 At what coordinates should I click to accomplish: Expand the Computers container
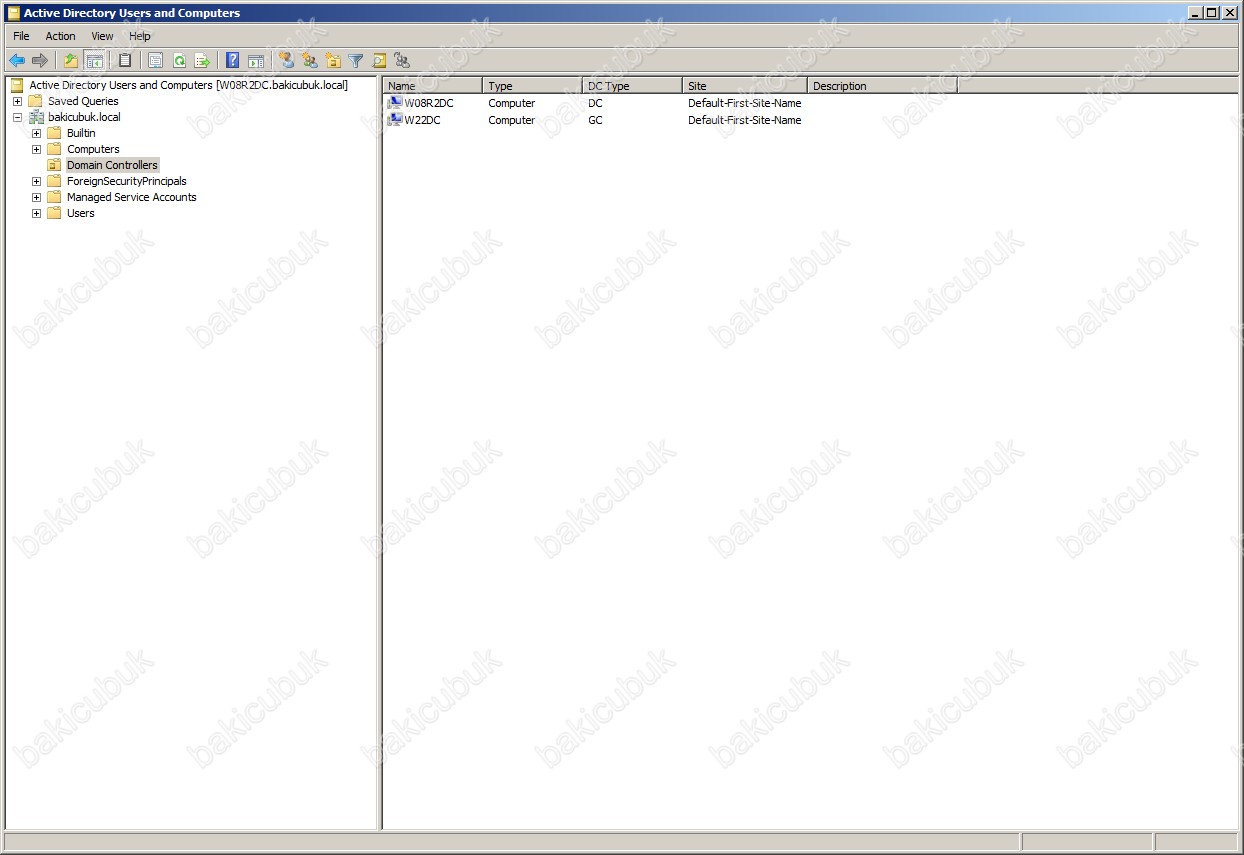[x=36, y=149]
